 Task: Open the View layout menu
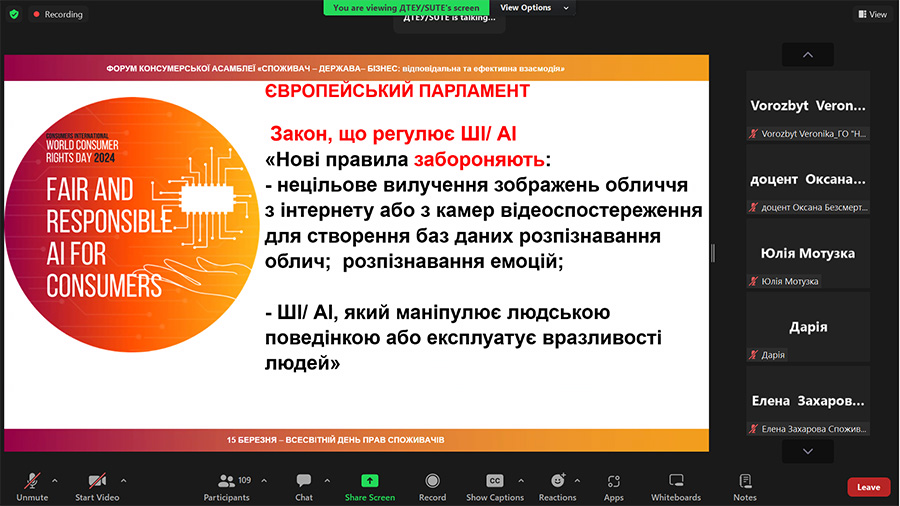click(872, 14)
